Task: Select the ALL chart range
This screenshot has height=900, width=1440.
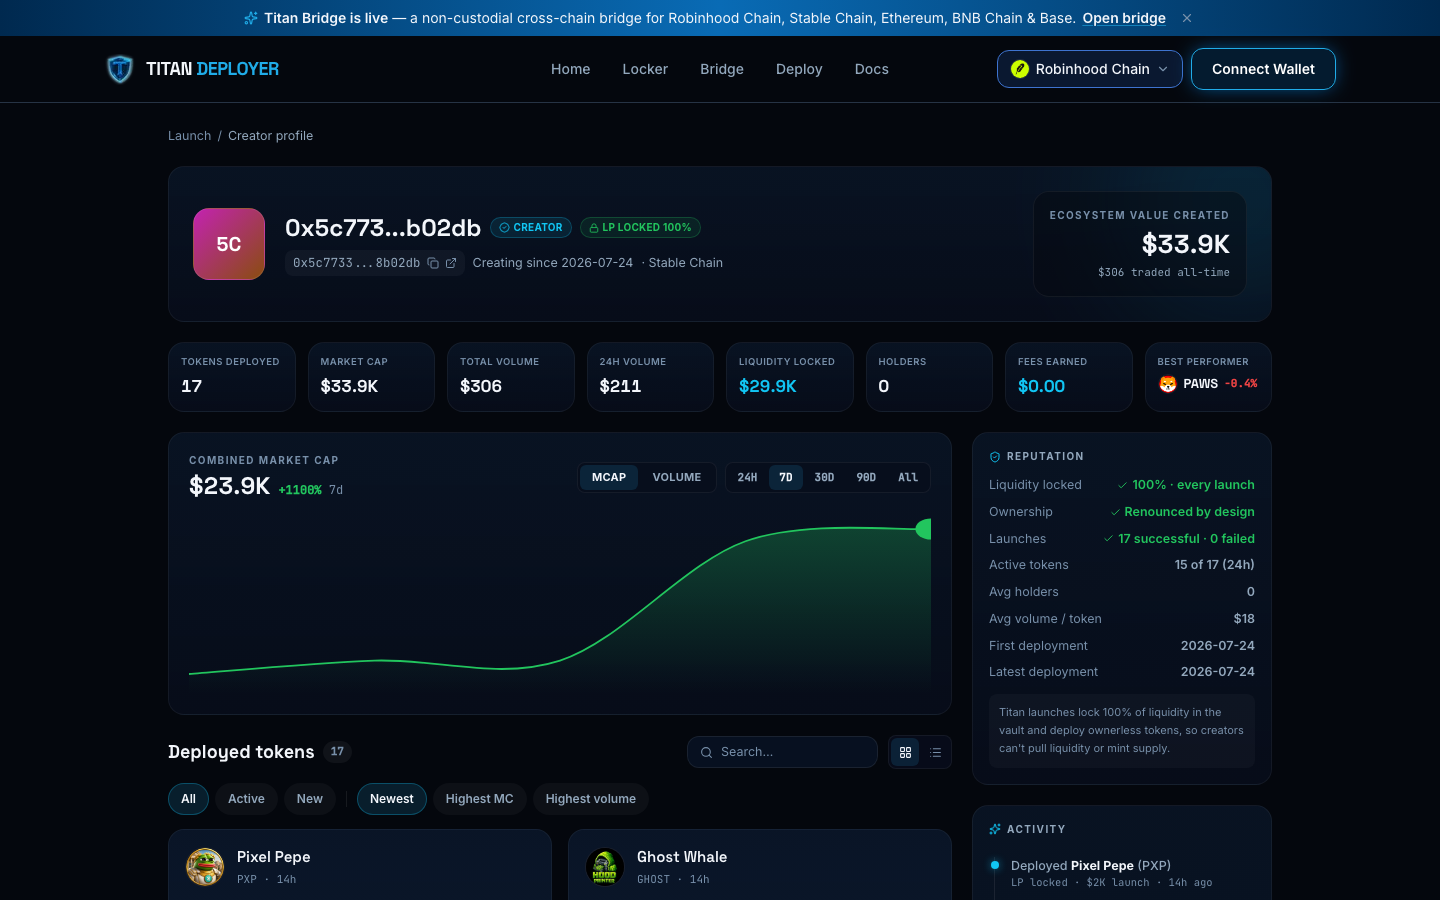Action: pos(908,477)
